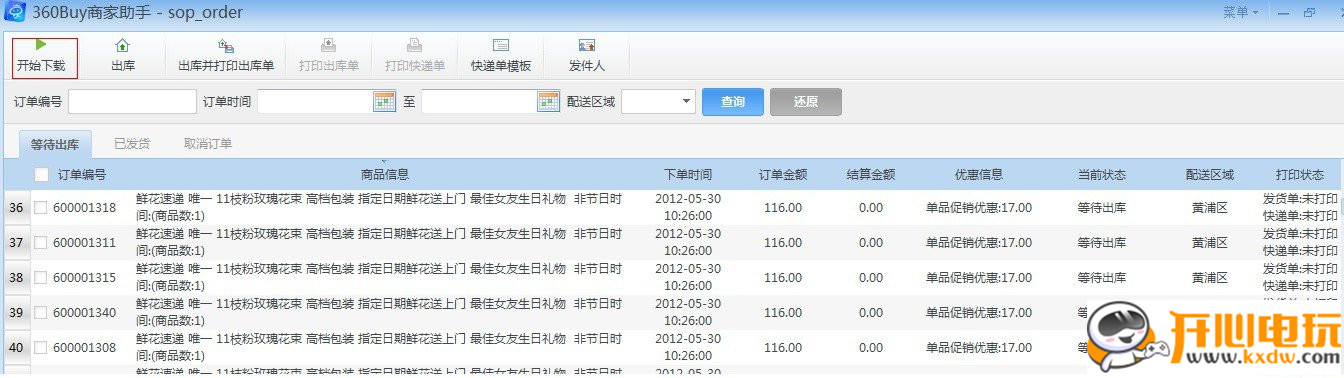The image size is (1344, 378).
Task: Open the start date calendar picker
Action: pos(384,101)
